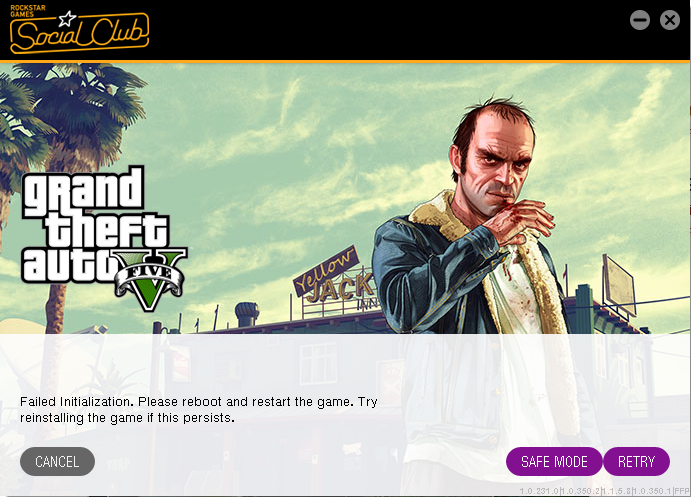This screenshot has height=497, width=691.
Task: Click the blank rooftop billboard on right
Action: (619, 285)
